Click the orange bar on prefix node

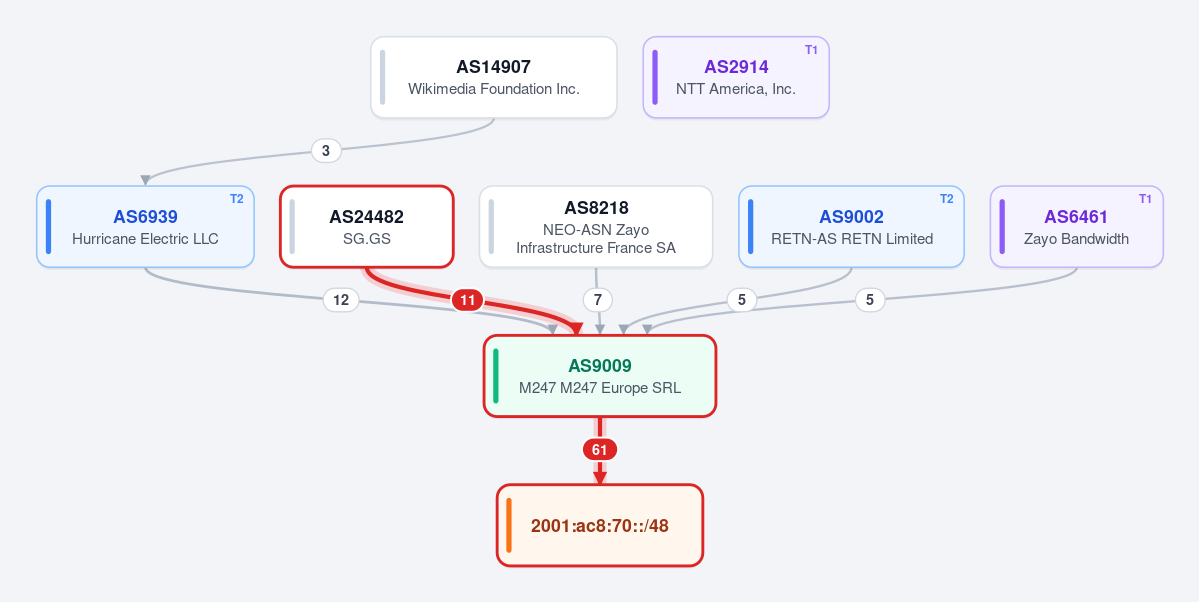[509, 526]
